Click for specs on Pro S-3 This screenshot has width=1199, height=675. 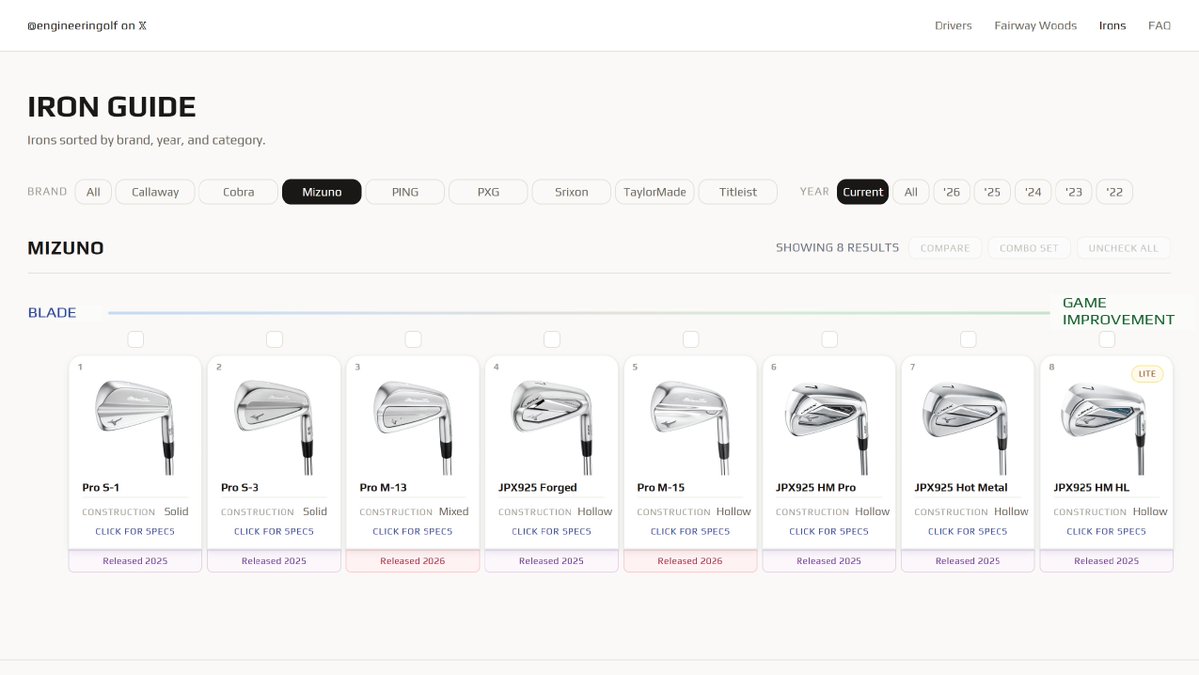click(274, 531)
